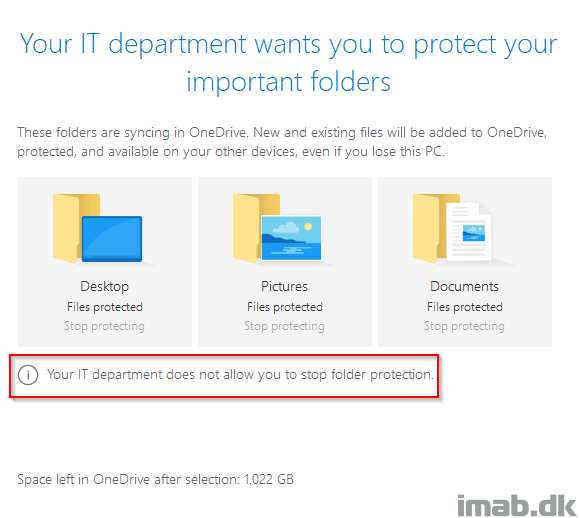Click Files protected under Pictures
The height and width of the screenshot is (518, 580).
[285, 307]
